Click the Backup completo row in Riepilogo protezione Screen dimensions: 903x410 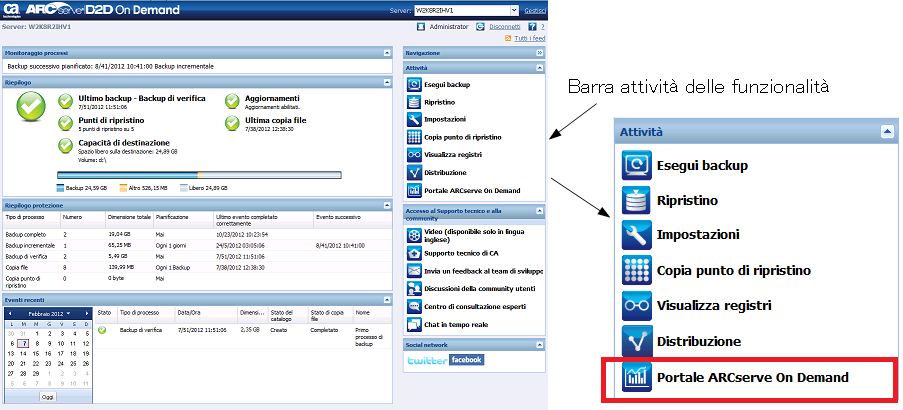pyautogui.click(x=198, y=234)
